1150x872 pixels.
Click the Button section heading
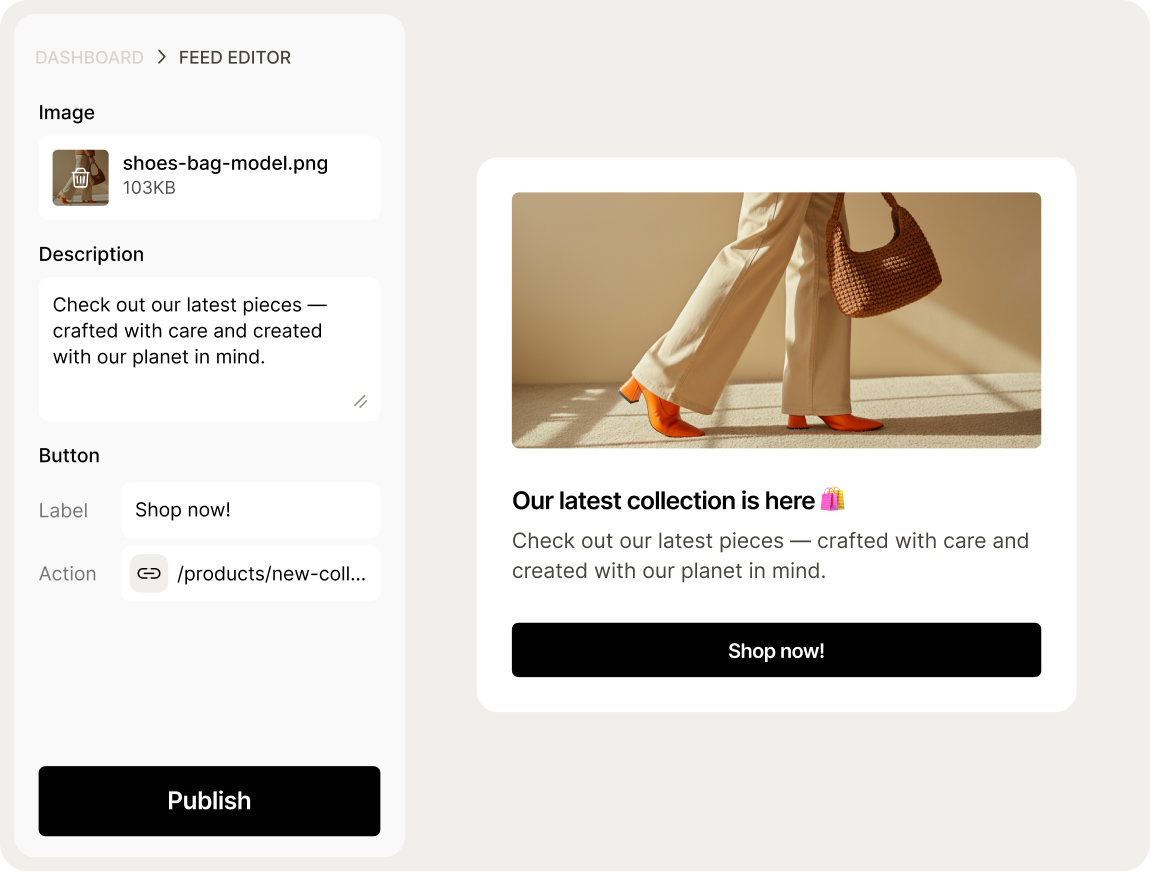69,456
